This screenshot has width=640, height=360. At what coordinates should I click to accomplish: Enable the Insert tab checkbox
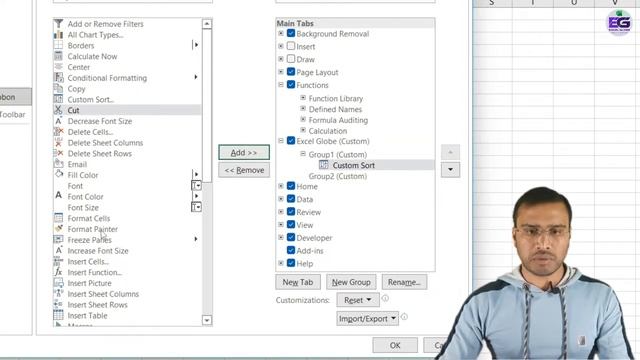click(291, 46)
